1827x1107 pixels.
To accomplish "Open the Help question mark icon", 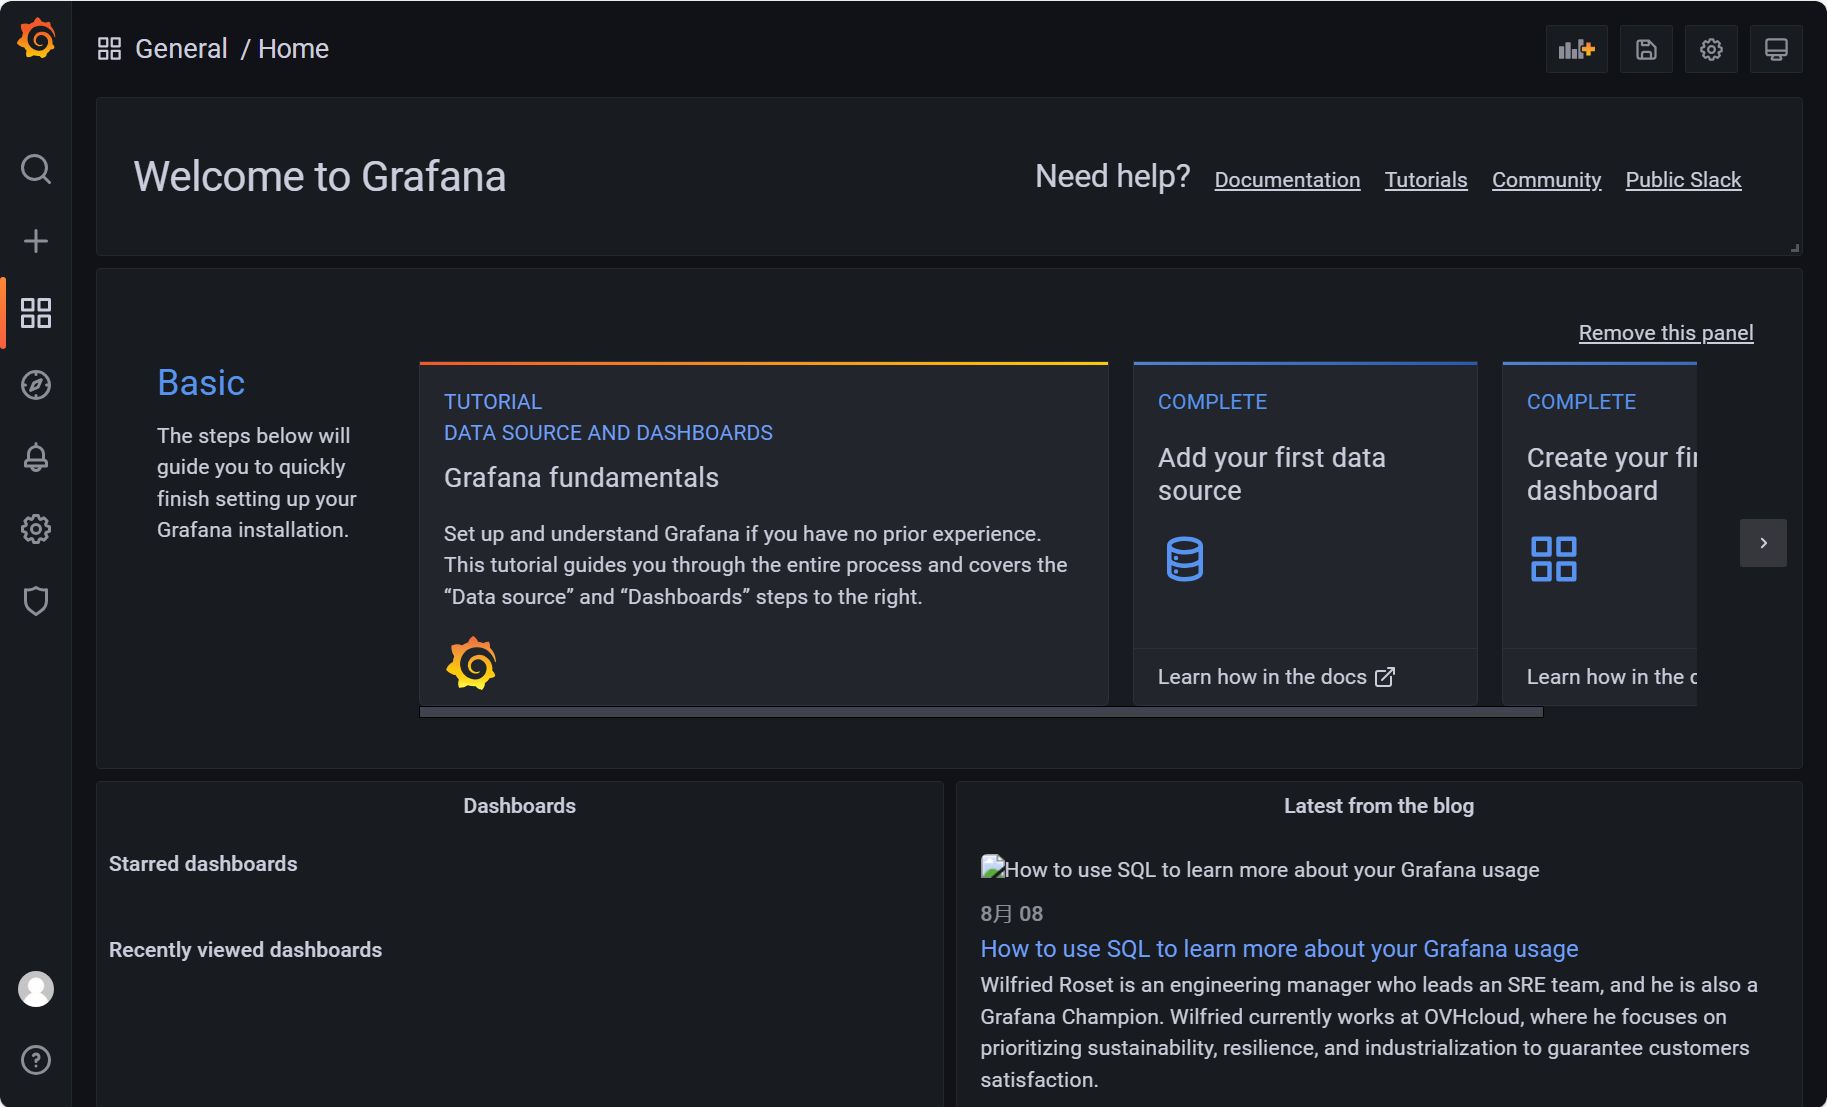I will click(x=36, y=1060).
